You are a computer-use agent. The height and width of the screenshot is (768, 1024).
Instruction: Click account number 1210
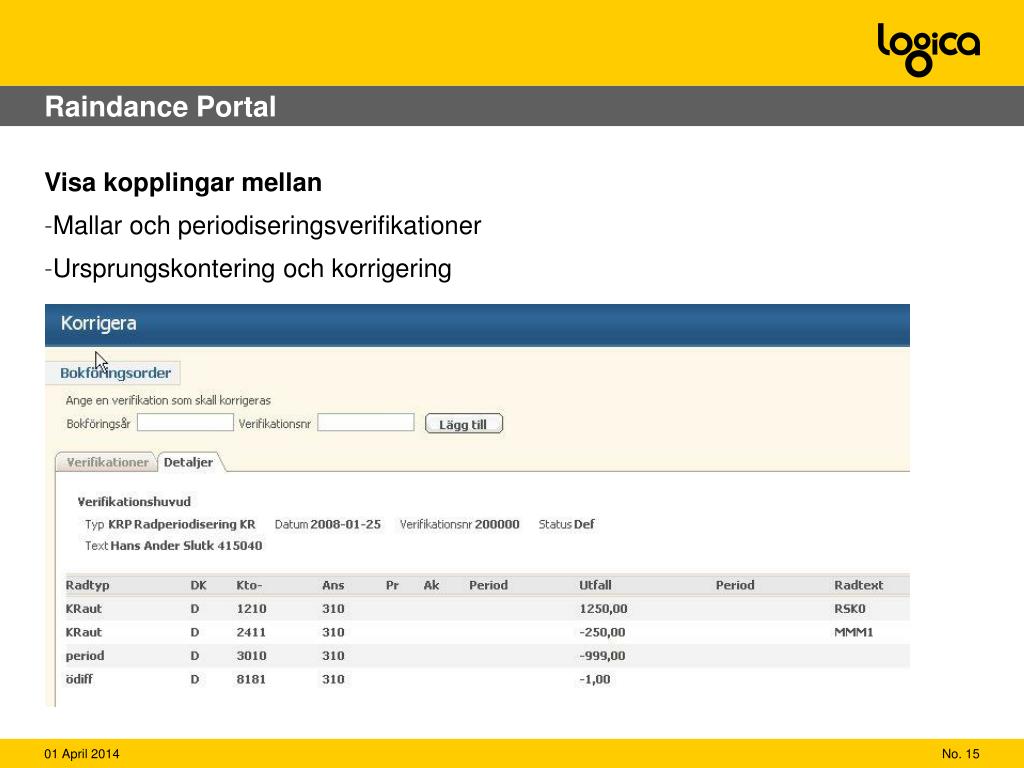coord(251,609)
